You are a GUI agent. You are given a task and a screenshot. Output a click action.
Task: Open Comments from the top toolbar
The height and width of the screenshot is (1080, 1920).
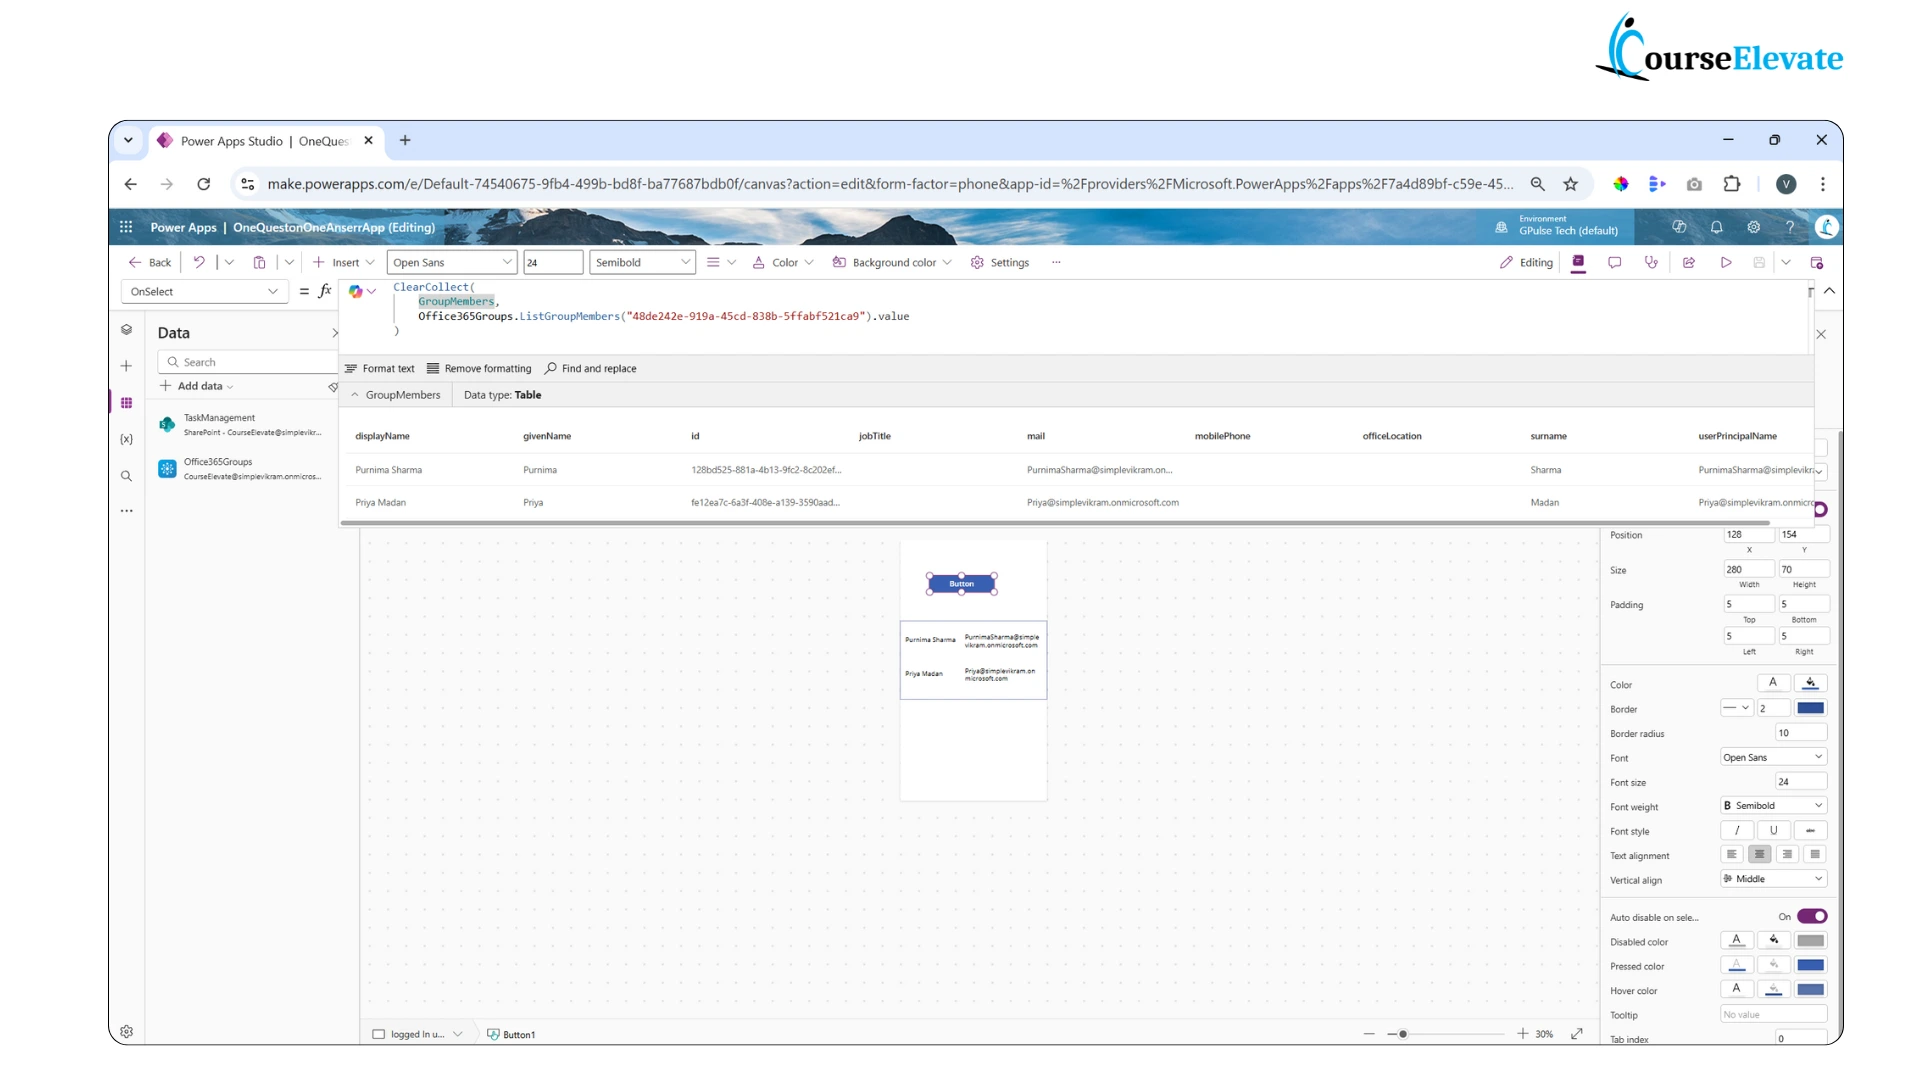pos(1615,262)
